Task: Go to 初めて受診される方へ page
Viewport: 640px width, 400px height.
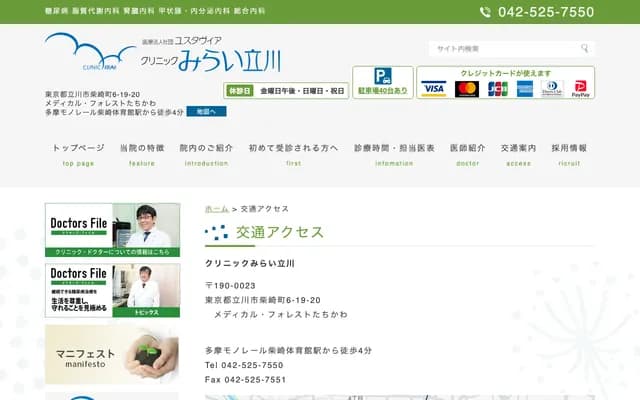Action: click(x=293, y=153)
